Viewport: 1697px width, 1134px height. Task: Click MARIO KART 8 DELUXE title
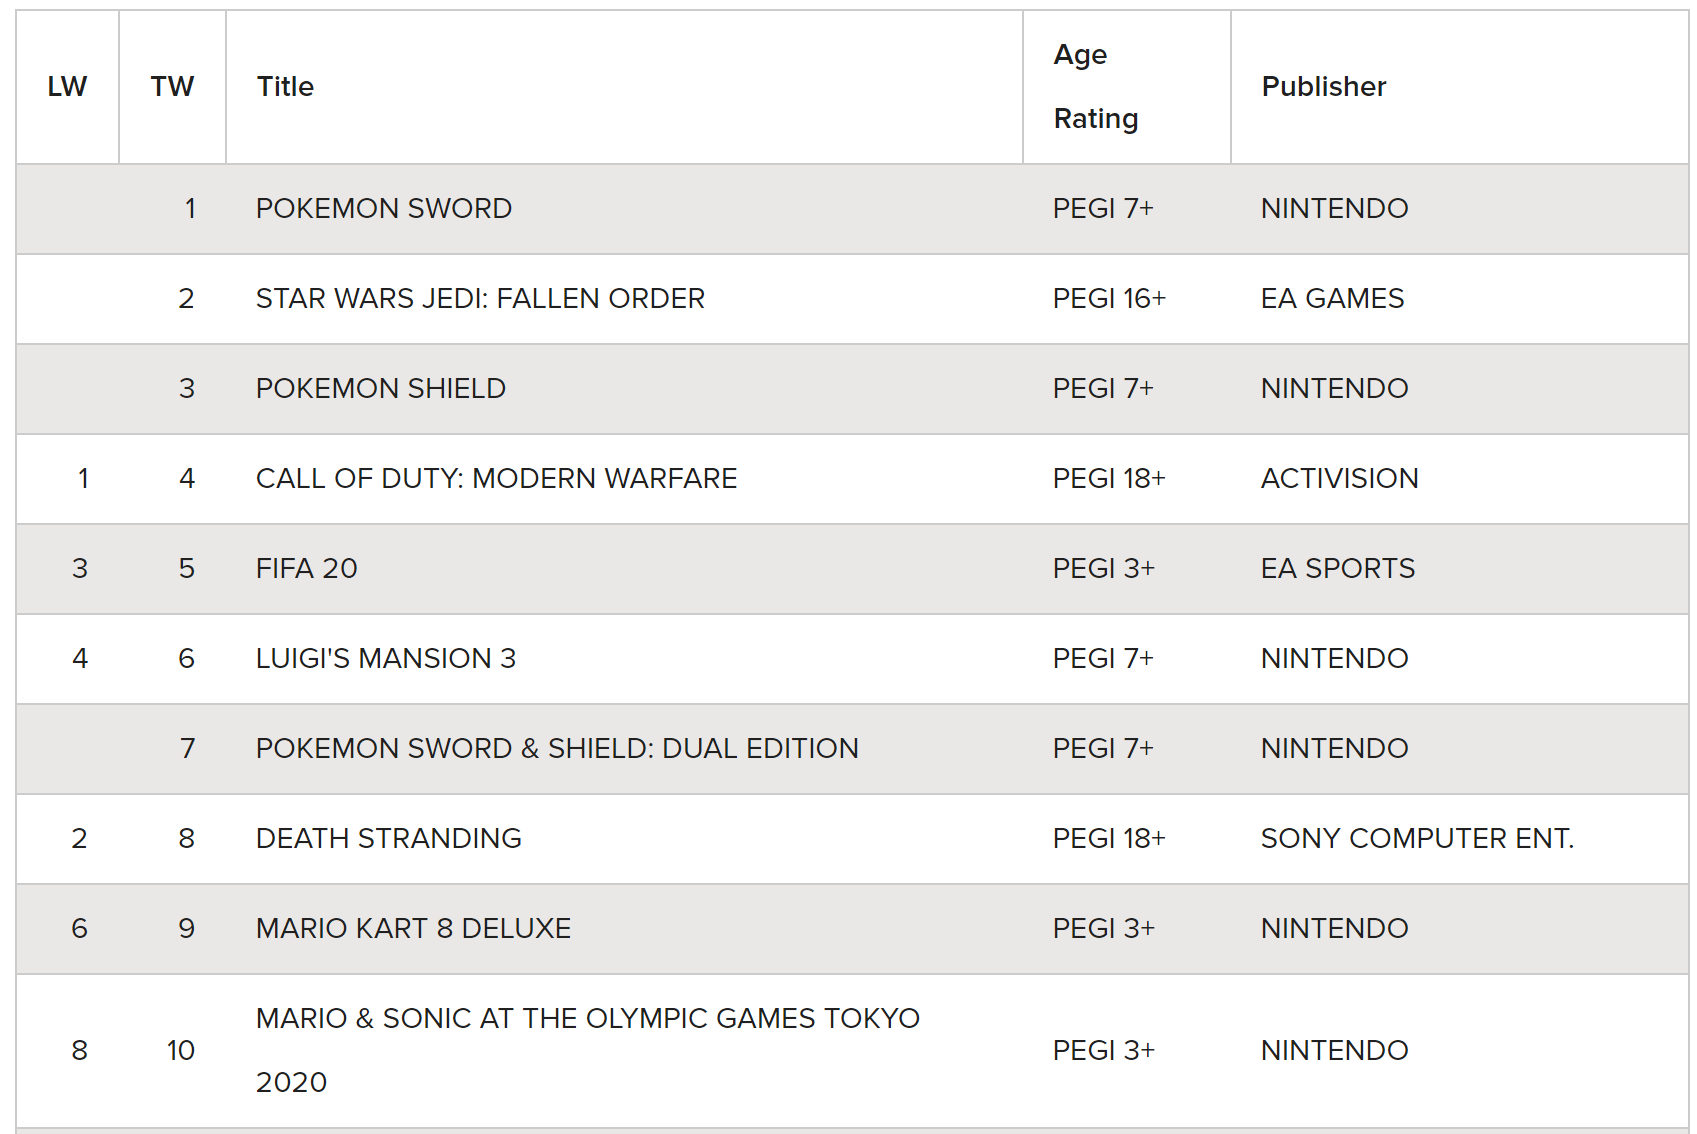(413, 928)
